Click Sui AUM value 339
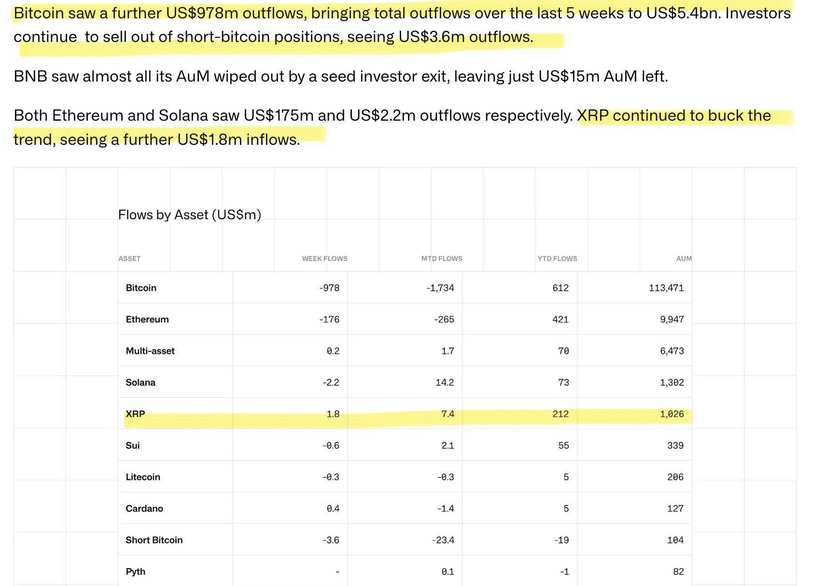Image resolution: width=840 pixels, height=586 pixels. (675, 446)
